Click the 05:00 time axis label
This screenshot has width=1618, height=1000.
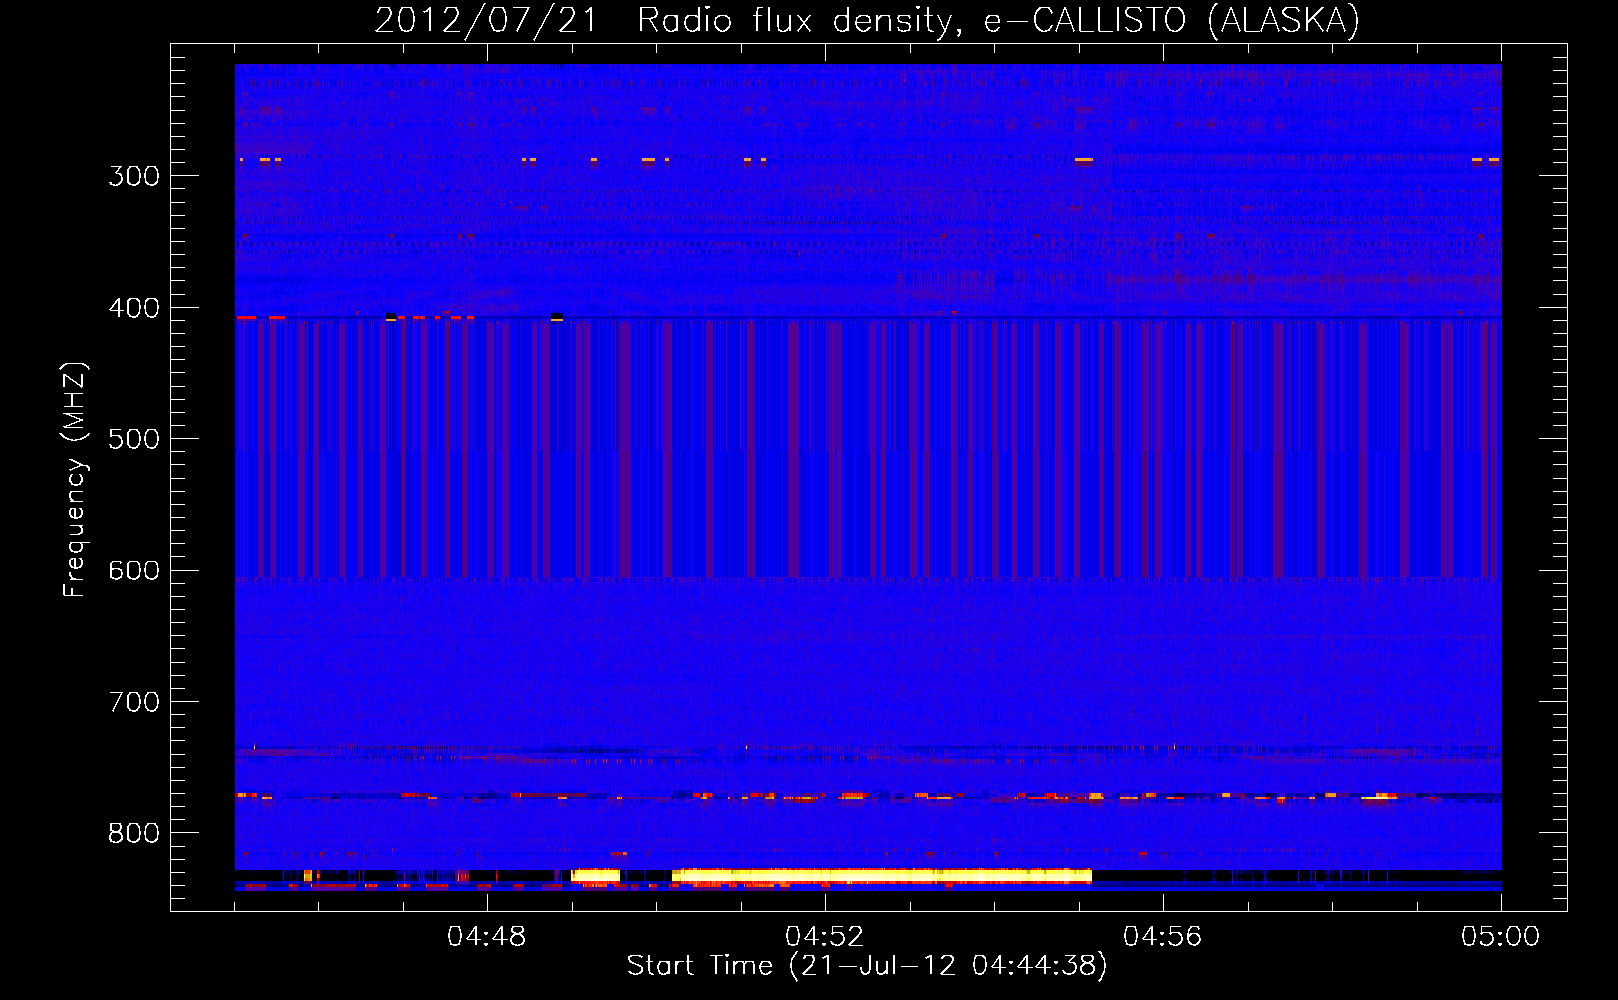click(1501, 937)
